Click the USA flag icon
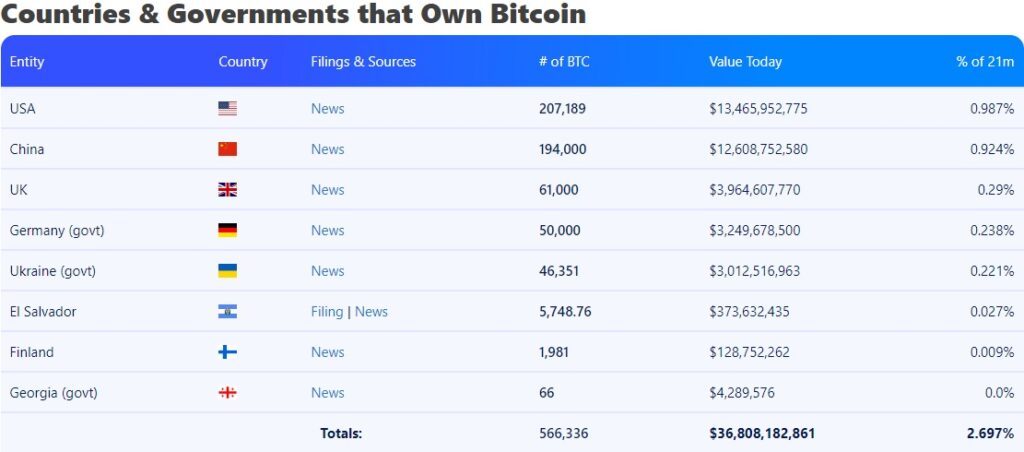Screen dimensions: 1024x452 (x=227, y=109)
